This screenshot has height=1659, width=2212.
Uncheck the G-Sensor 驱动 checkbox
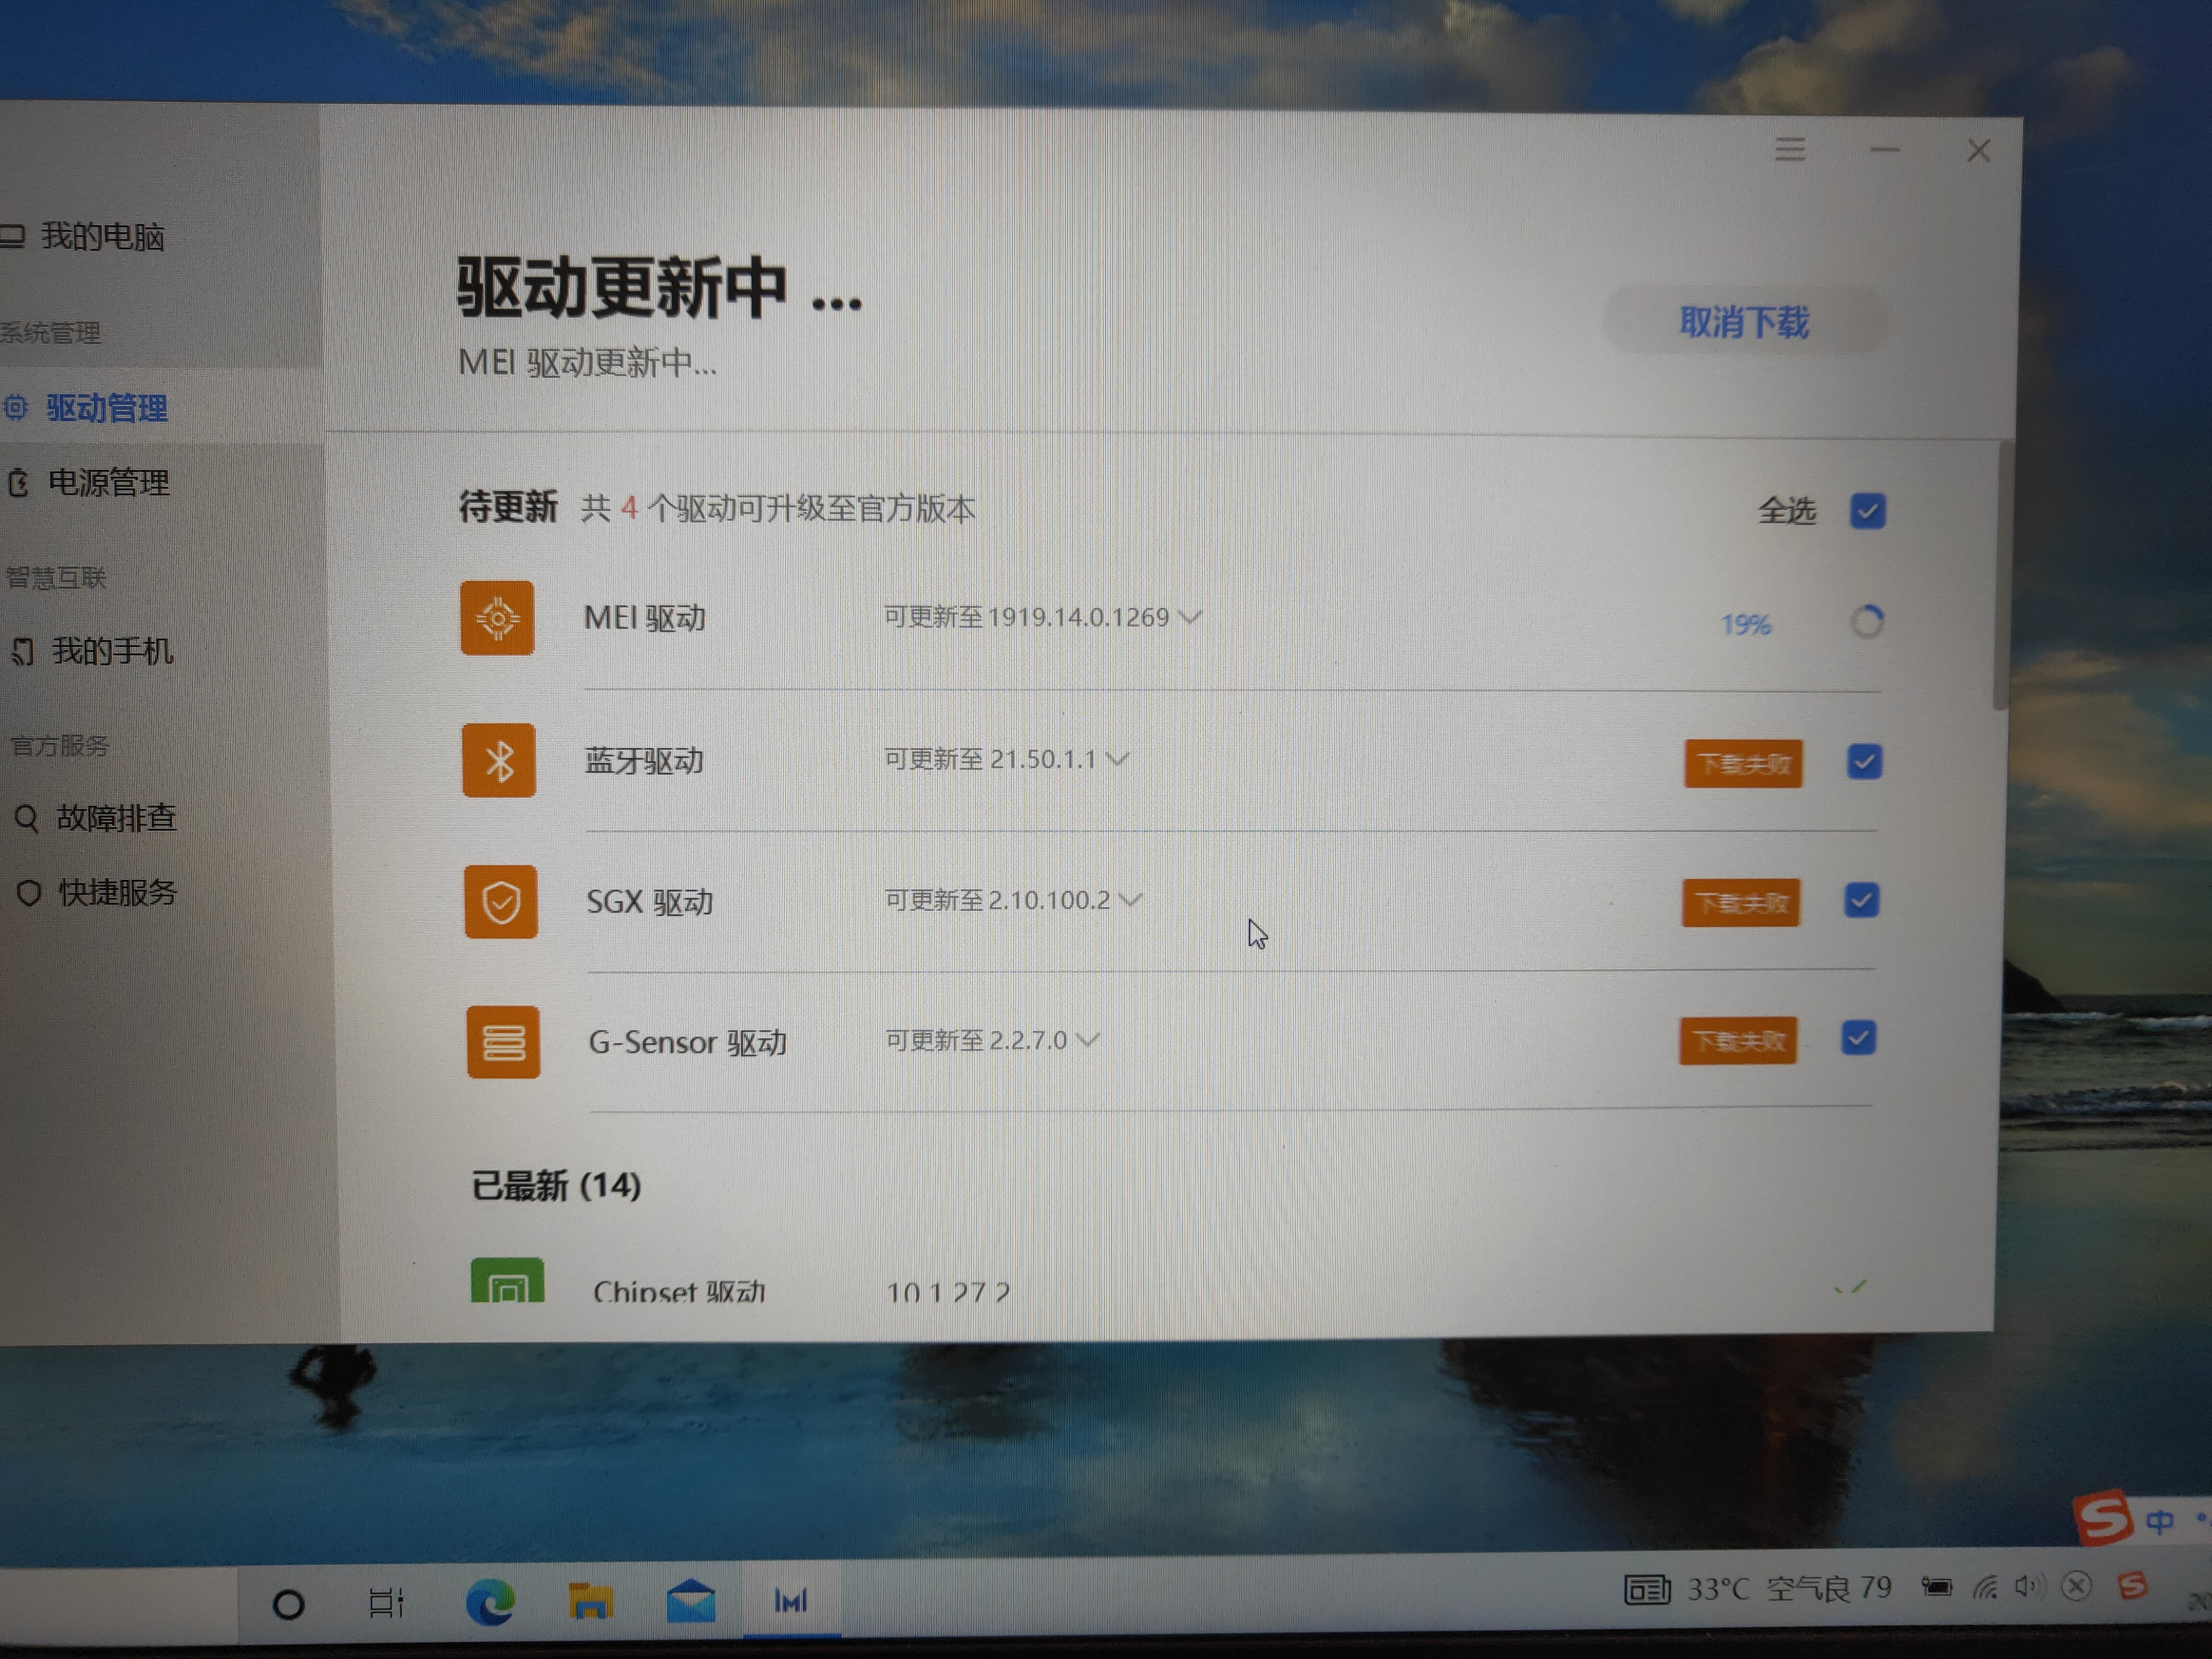point(1858,1038)
